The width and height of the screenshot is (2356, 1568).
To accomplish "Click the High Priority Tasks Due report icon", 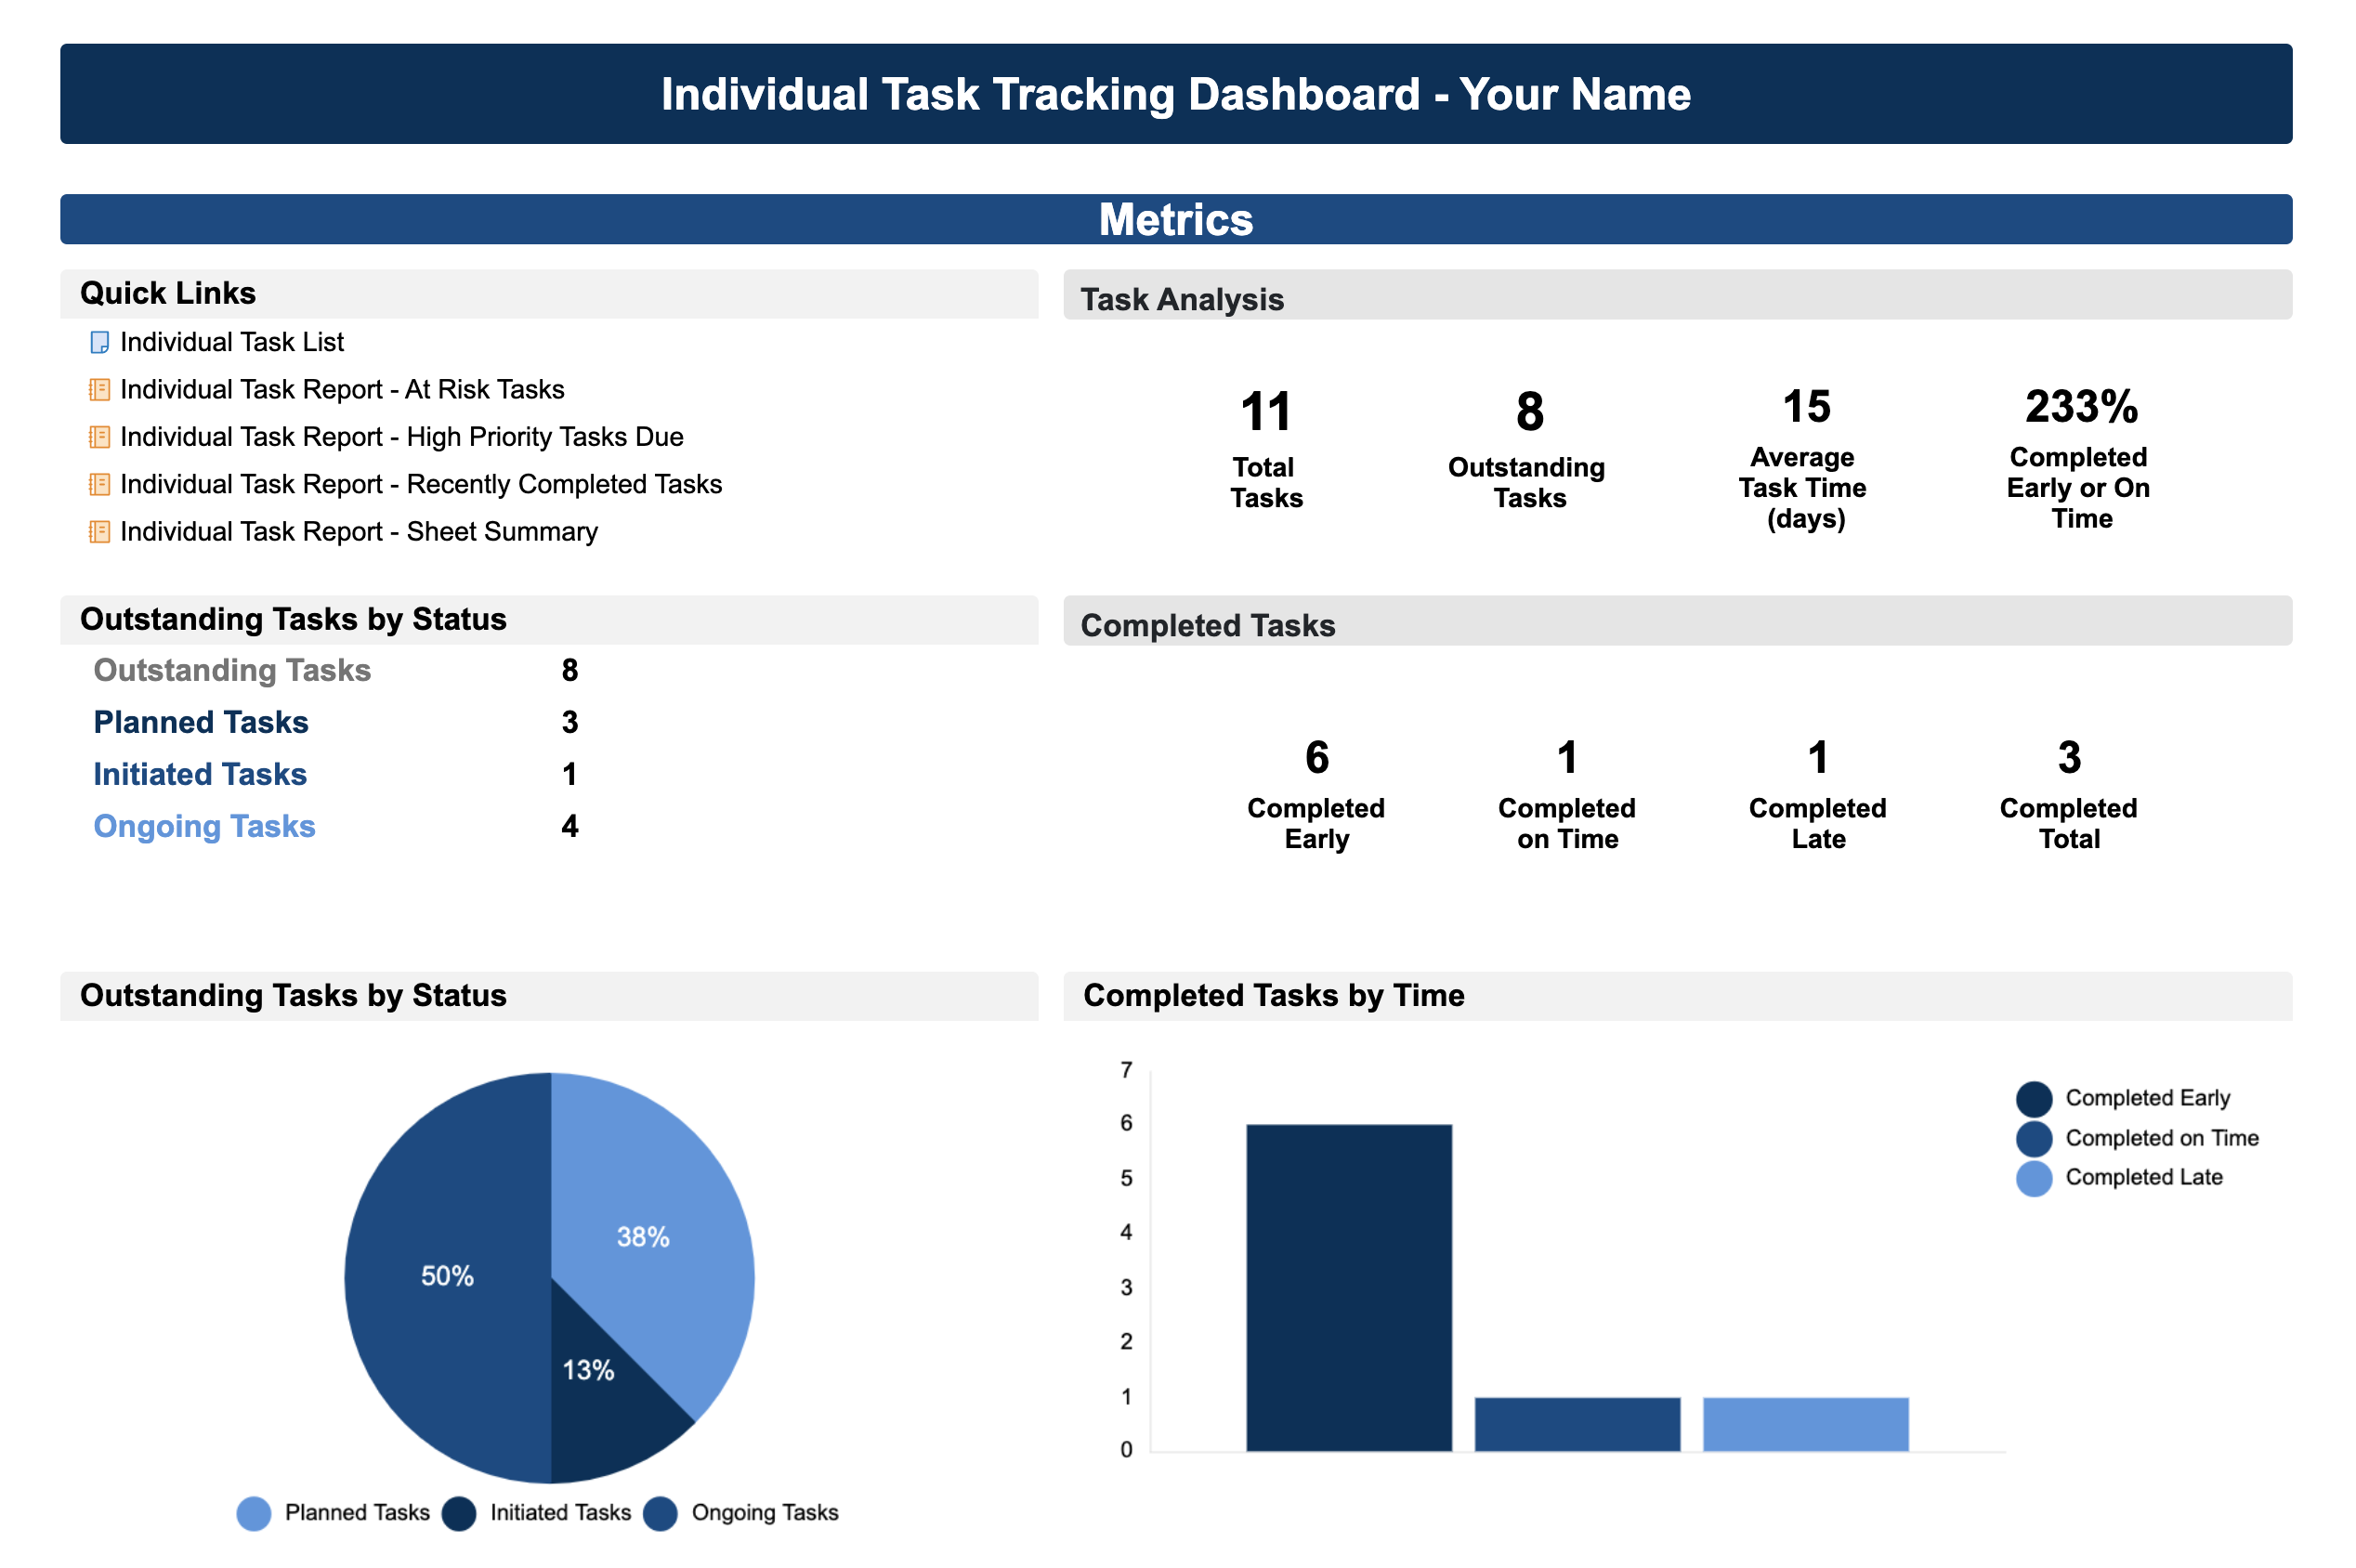I will coord(99,437).
